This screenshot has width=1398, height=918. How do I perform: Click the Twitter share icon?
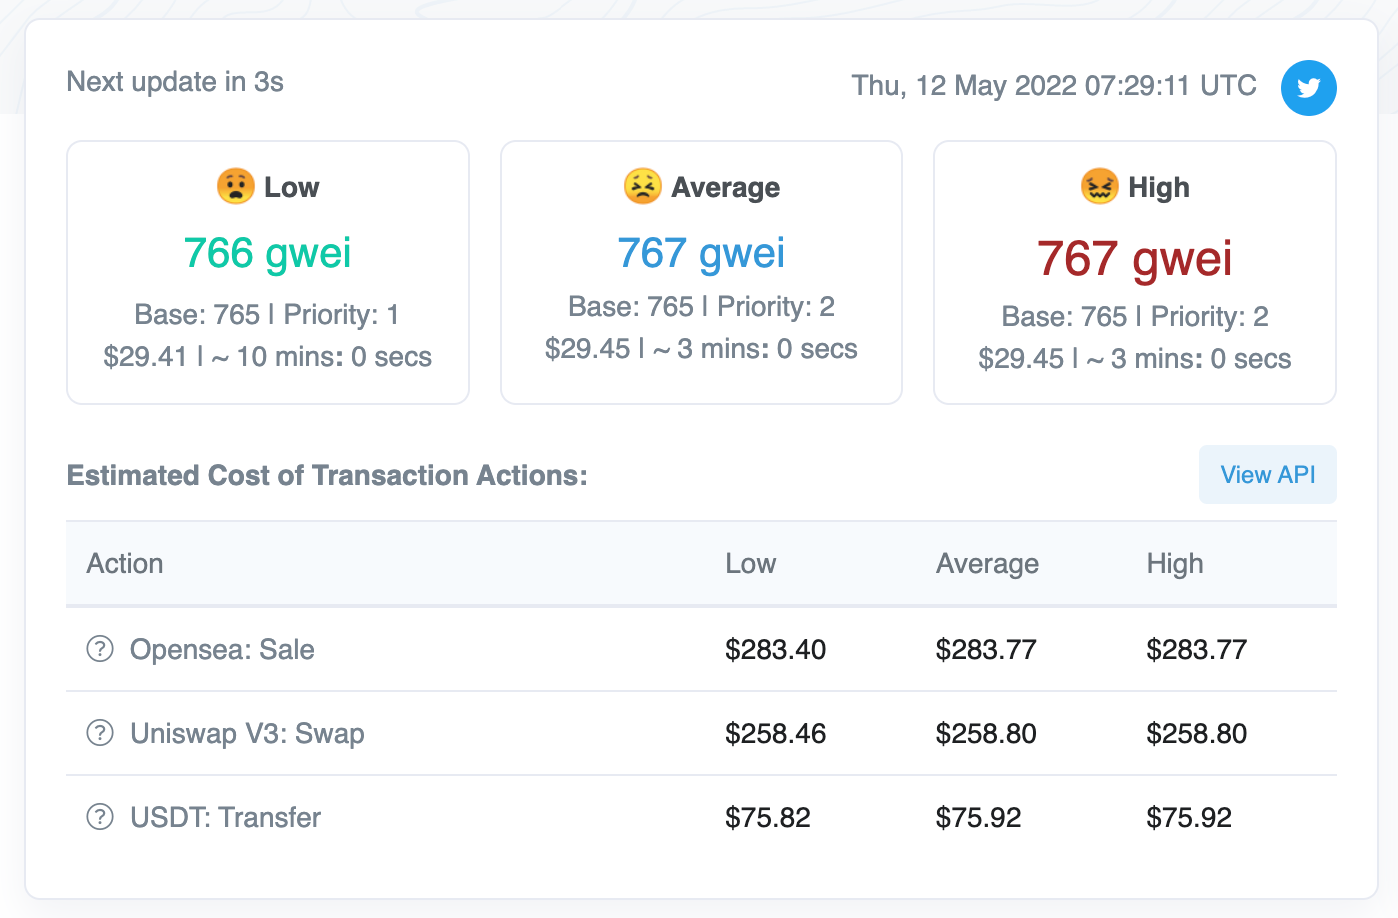(1308, 88)
